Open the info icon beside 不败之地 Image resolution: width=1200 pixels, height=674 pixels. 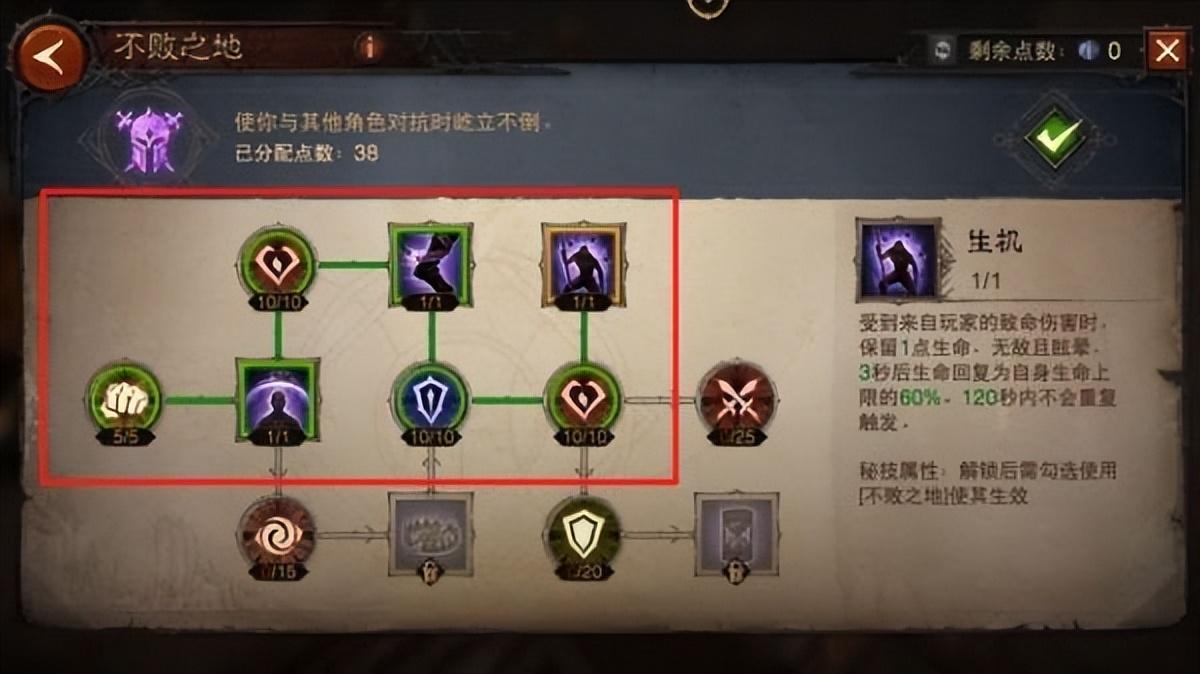[371, 47]
